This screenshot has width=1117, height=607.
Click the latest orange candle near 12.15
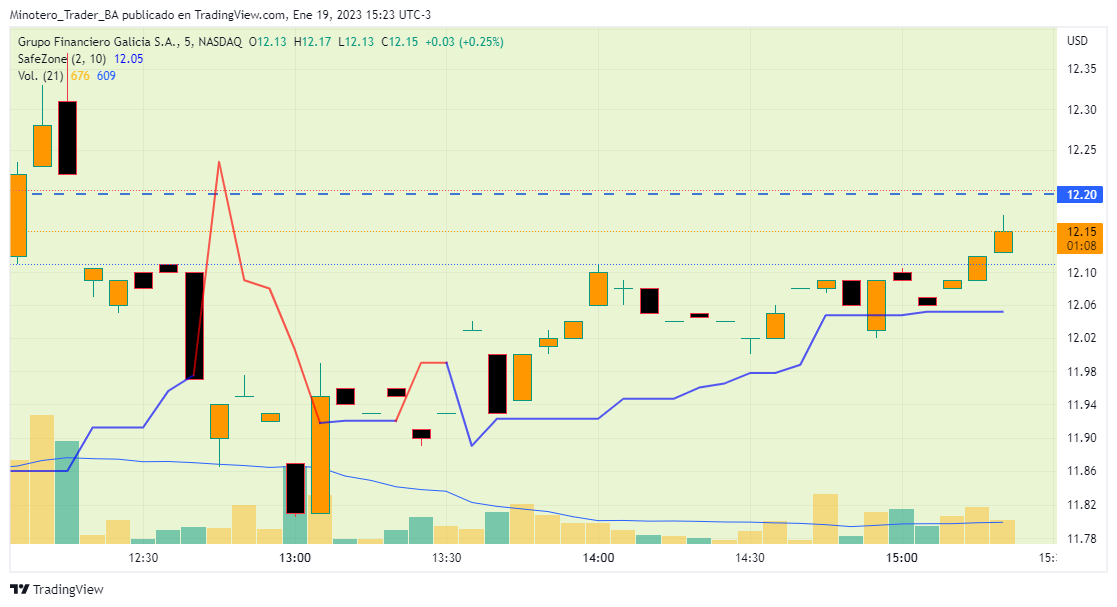click(1003, 241)
